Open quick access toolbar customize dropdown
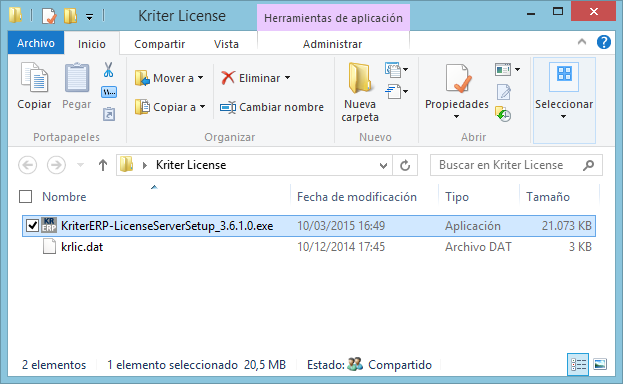 point(90,17)
